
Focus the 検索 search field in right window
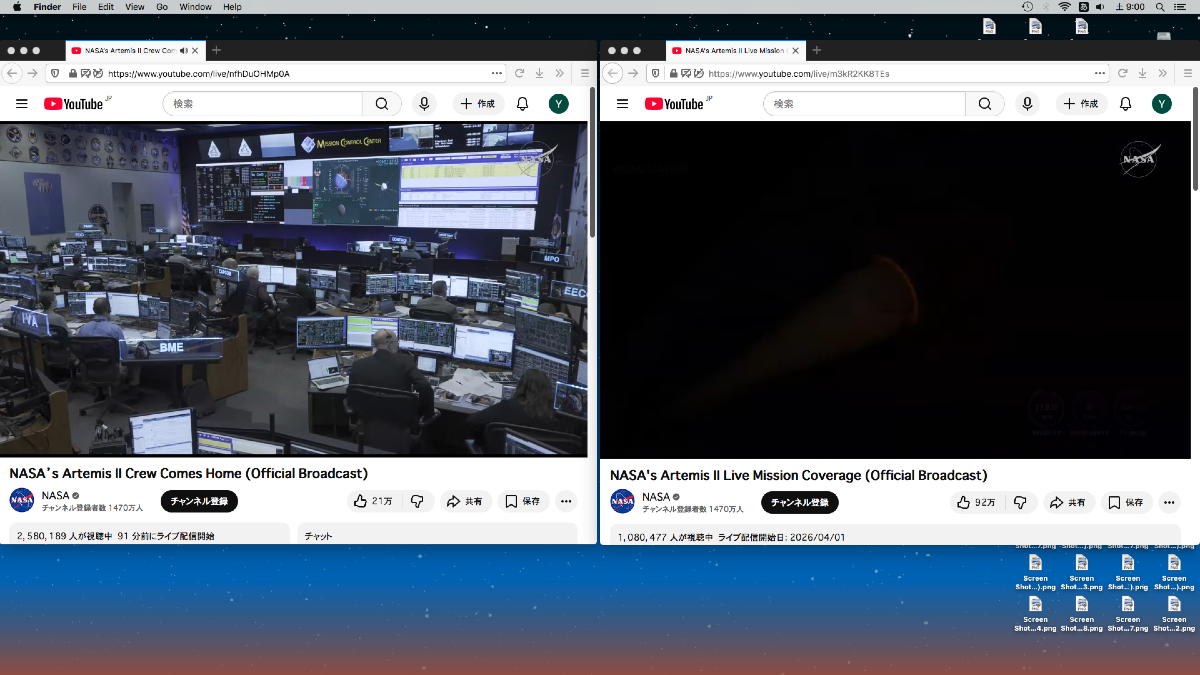(x=865, y=104)
